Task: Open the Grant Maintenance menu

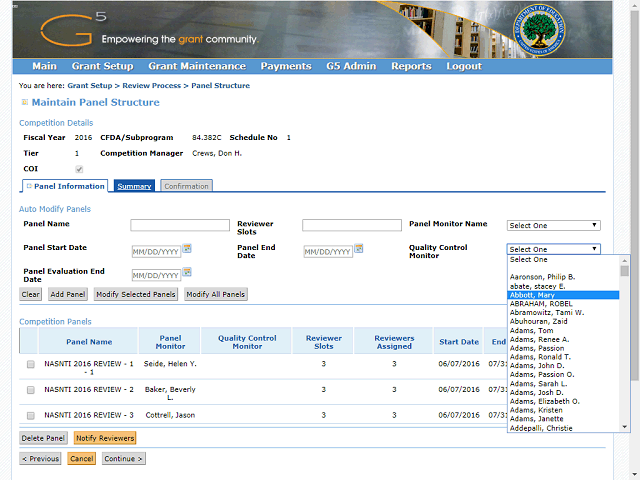Action: (197, 66)
